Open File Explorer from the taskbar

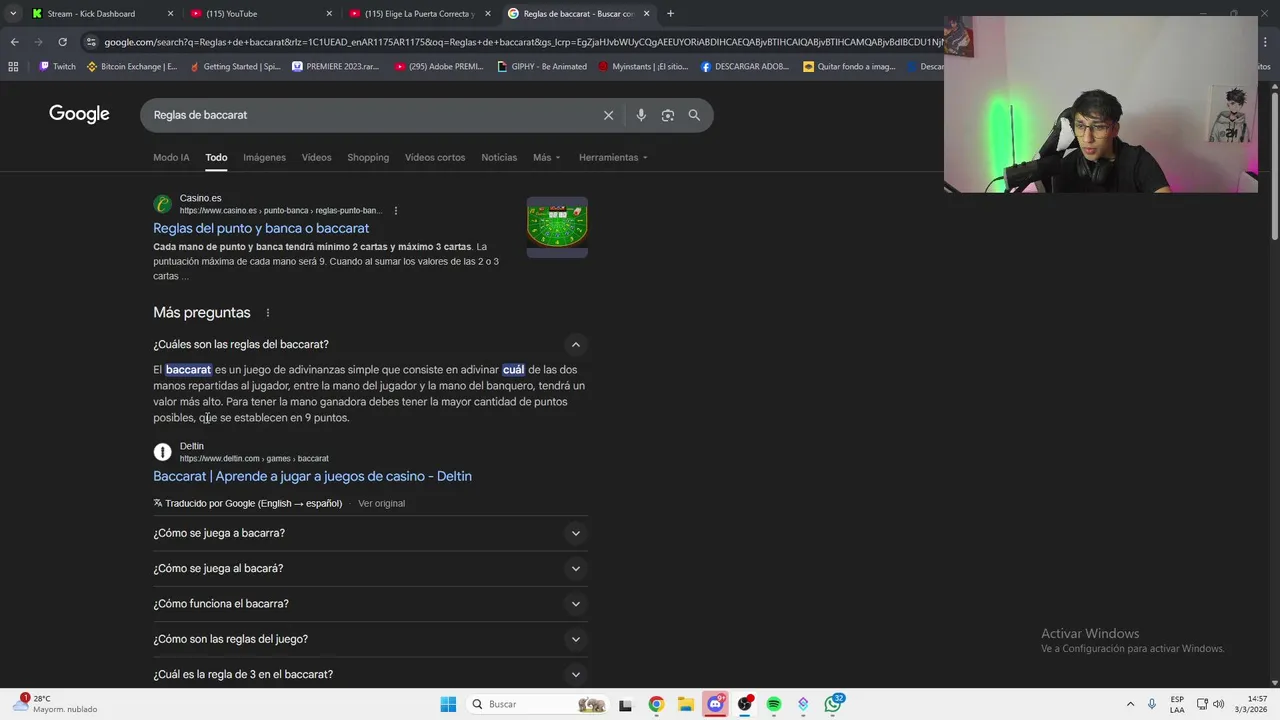click(685, 704)
